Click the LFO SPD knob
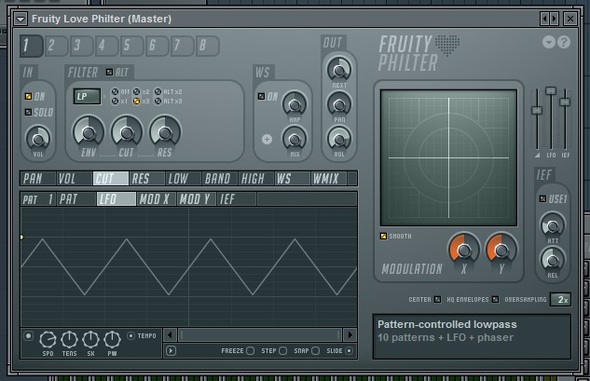The height and width of the screenshot is (381, 590). point(48,339)
